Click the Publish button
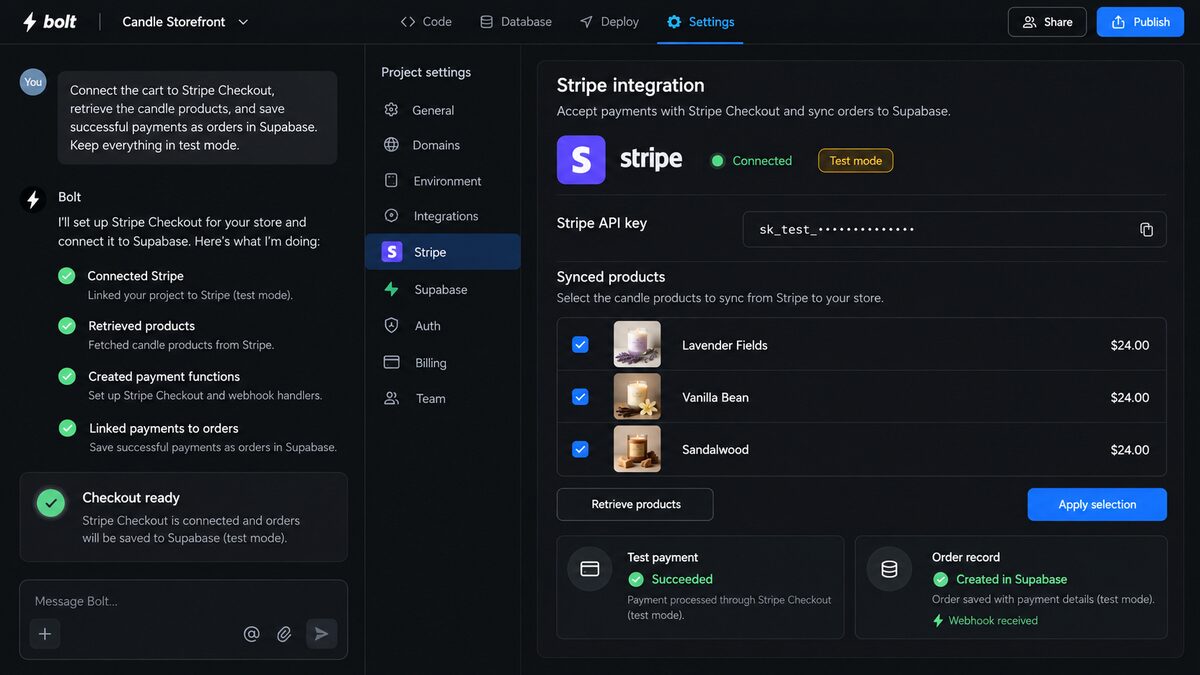1200x675 pixels. [x=1140, y=22]
